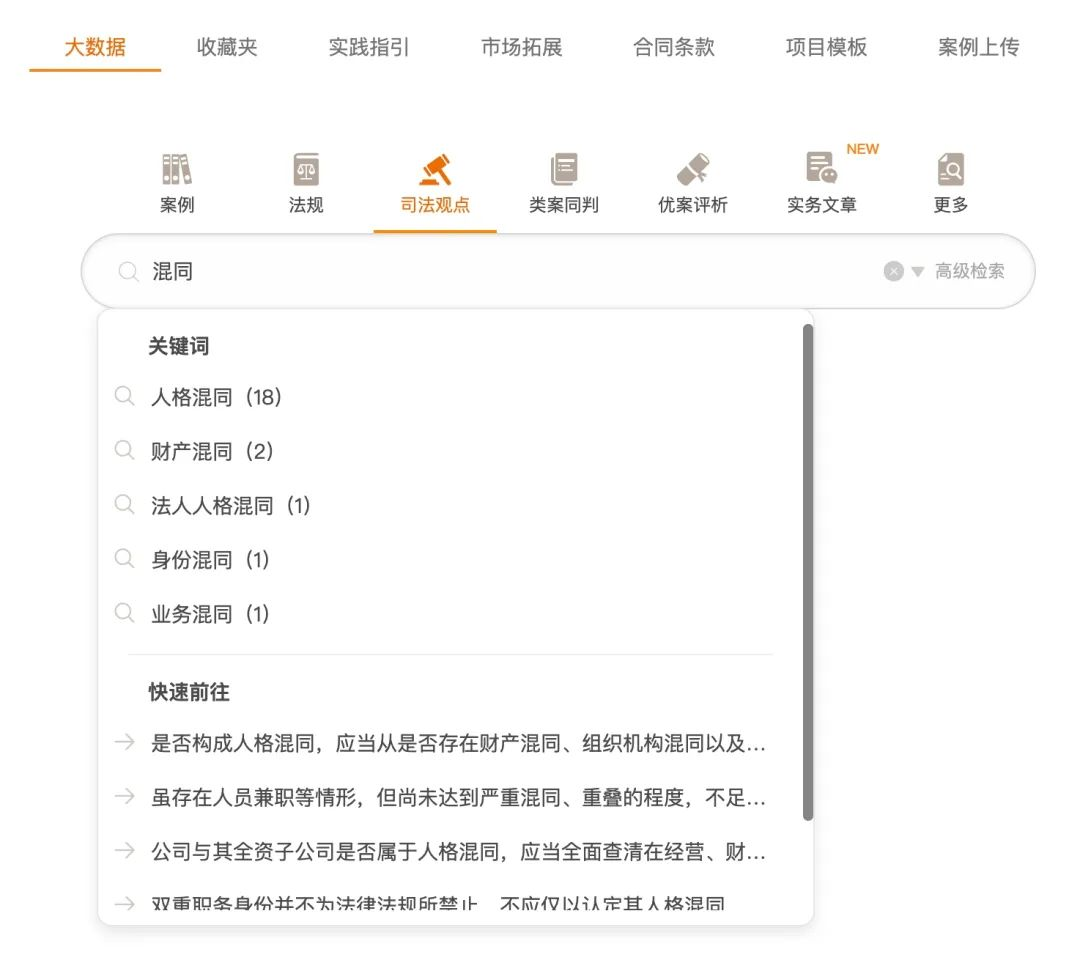Viewport: 1080px width, 963px height.
Task: Click the search magnifier inside search bar
Action: coord(127,271)
